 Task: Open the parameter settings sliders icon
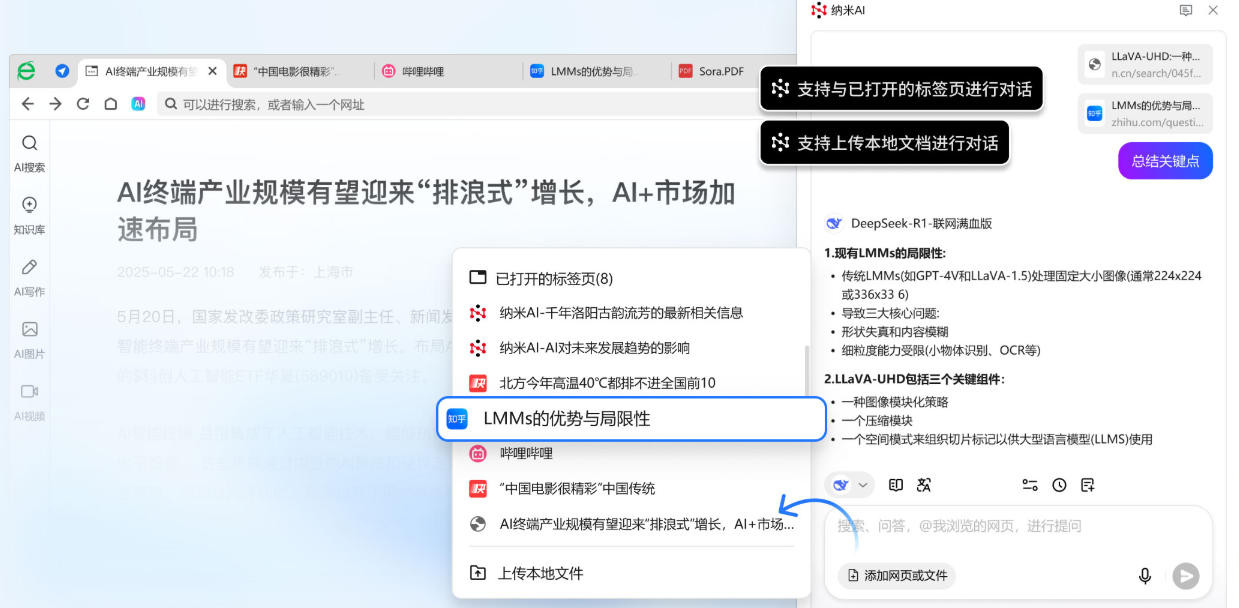click(x=1030, y=485)
